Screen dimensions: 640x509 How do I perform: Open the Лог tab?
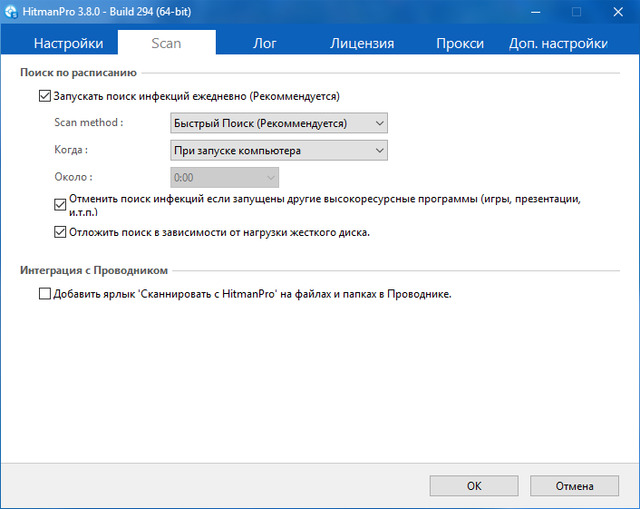click(264, 43)
